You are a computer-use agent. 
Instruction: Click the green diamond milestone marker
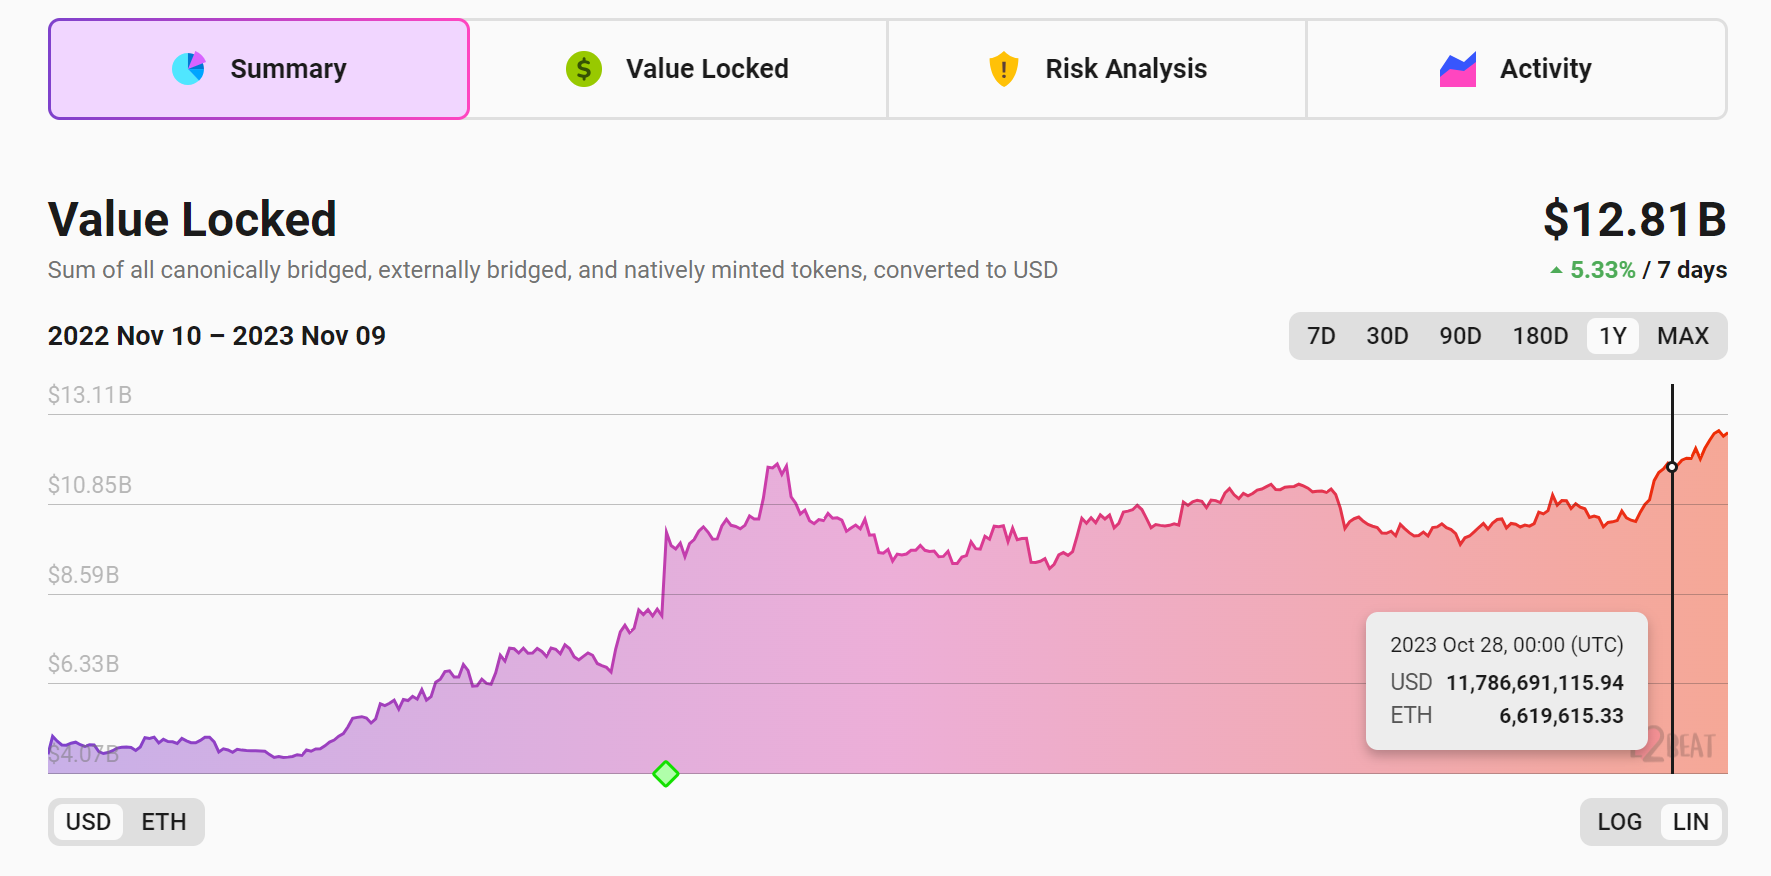tap(666, 774)
